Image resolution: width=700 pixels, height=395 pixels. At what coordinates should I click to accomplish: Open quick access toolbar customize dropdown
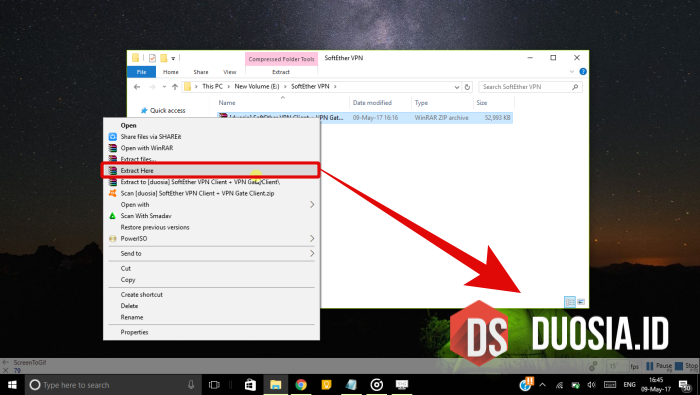tap(173, 58)
